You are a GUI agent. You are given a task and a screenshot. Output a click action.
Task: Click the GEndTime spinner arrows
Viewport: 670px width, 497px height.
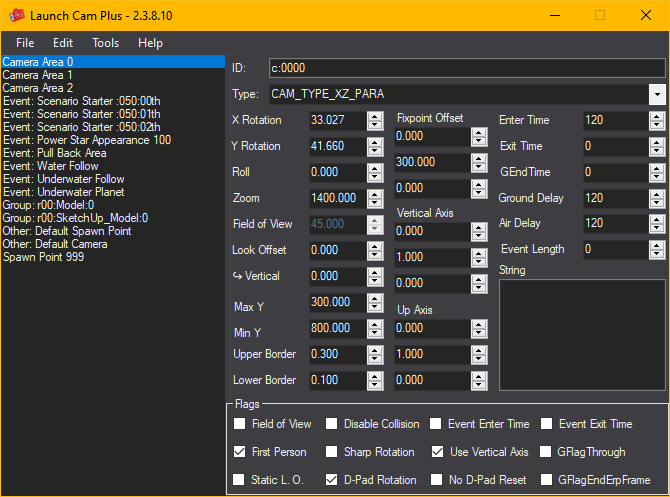point(657,172)
